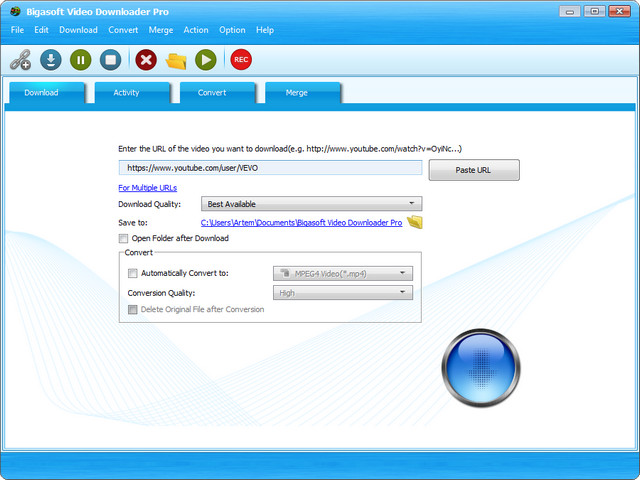Tick the Automatically Convert to checkbox

point(133,273)
